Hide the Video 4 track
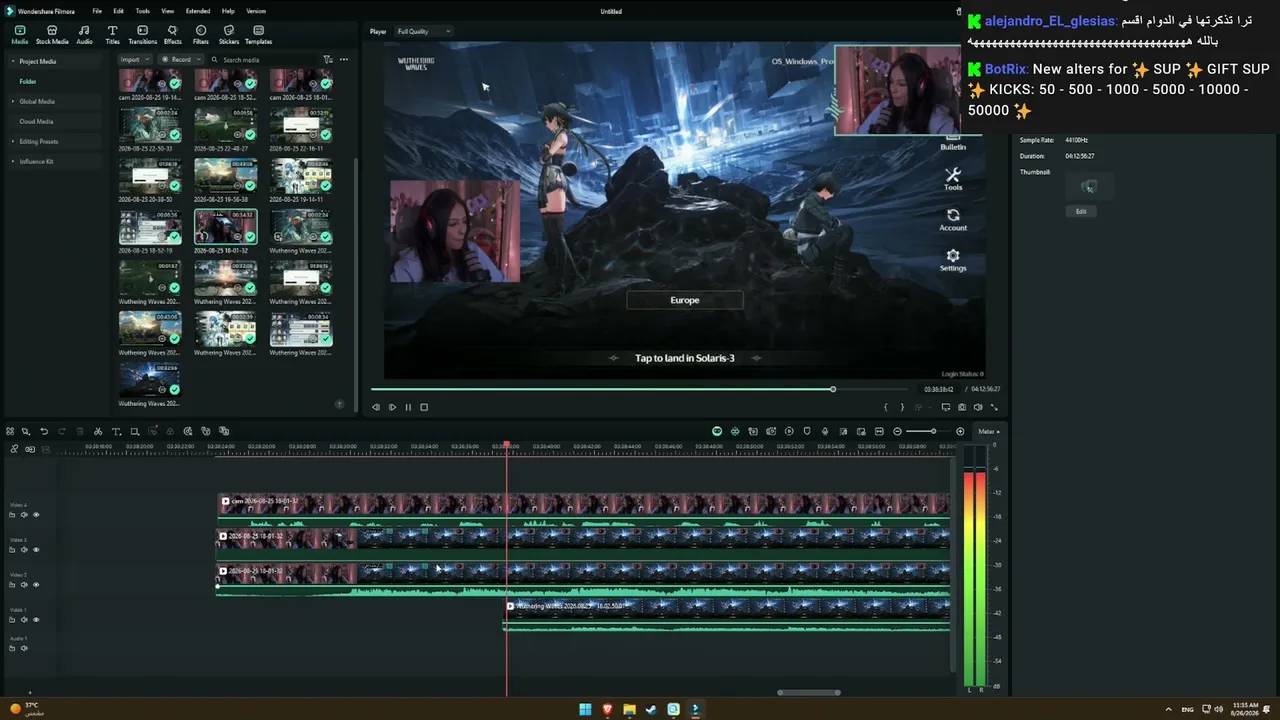The width and height of the screenshot is (1280, 720). click(x=36, y=515)
